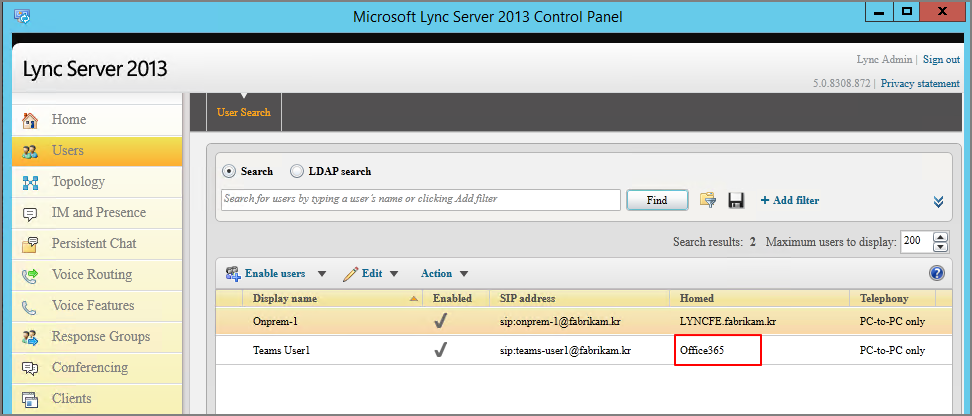This screenshot has height=416, width=972.
Task: Click the pencil Edit icon
Action: coord(351,273)
